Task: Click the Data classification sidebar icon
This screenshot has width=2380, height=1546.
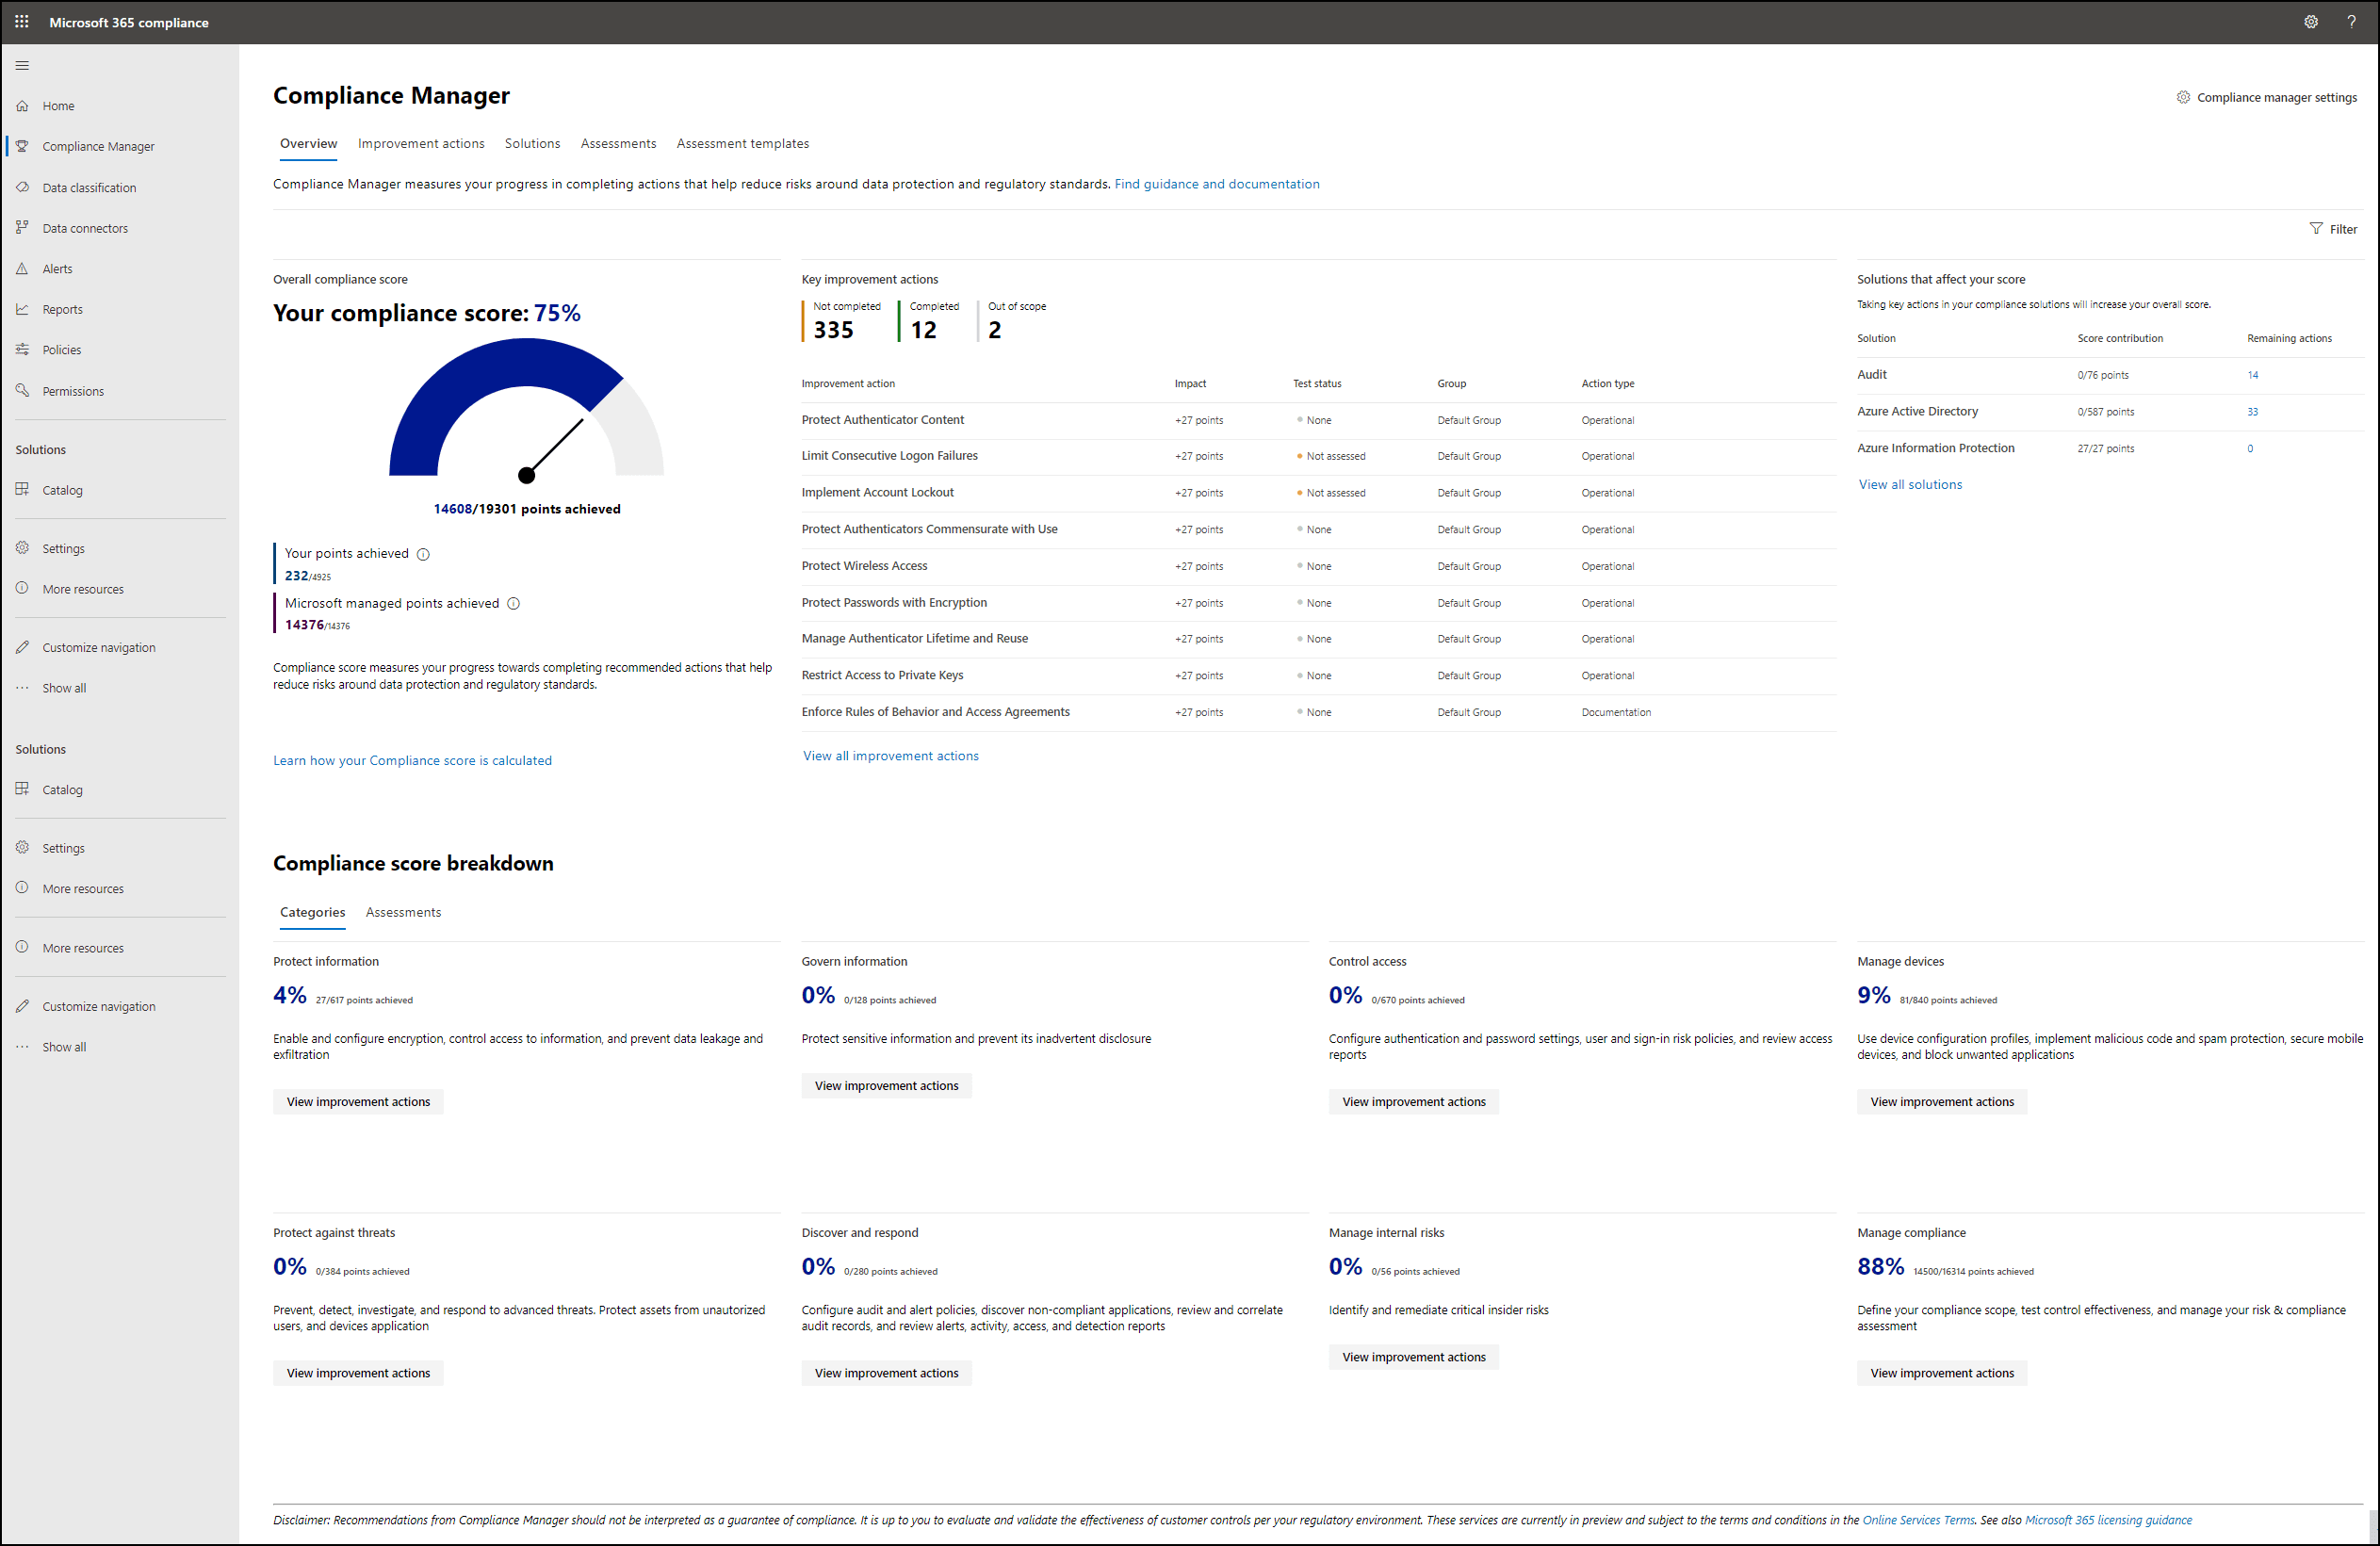Action: click(22, 187)
